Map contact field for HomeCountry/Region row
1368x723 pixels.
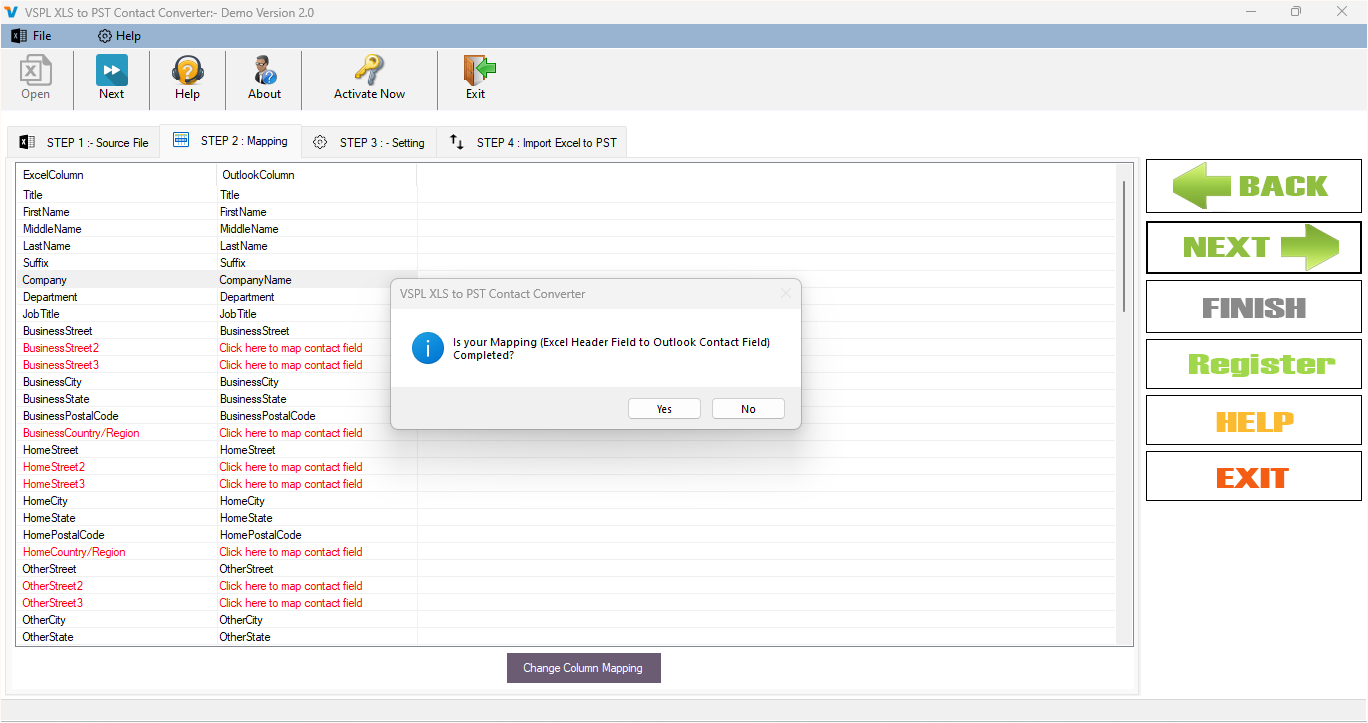[291, 552]
